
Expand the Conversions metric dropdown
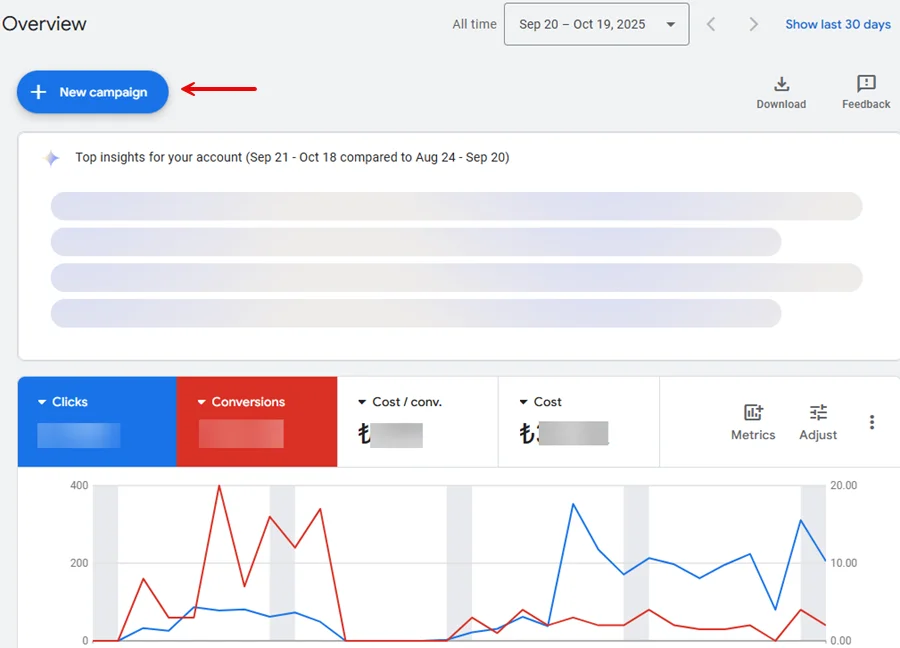(x=201, y=402)
